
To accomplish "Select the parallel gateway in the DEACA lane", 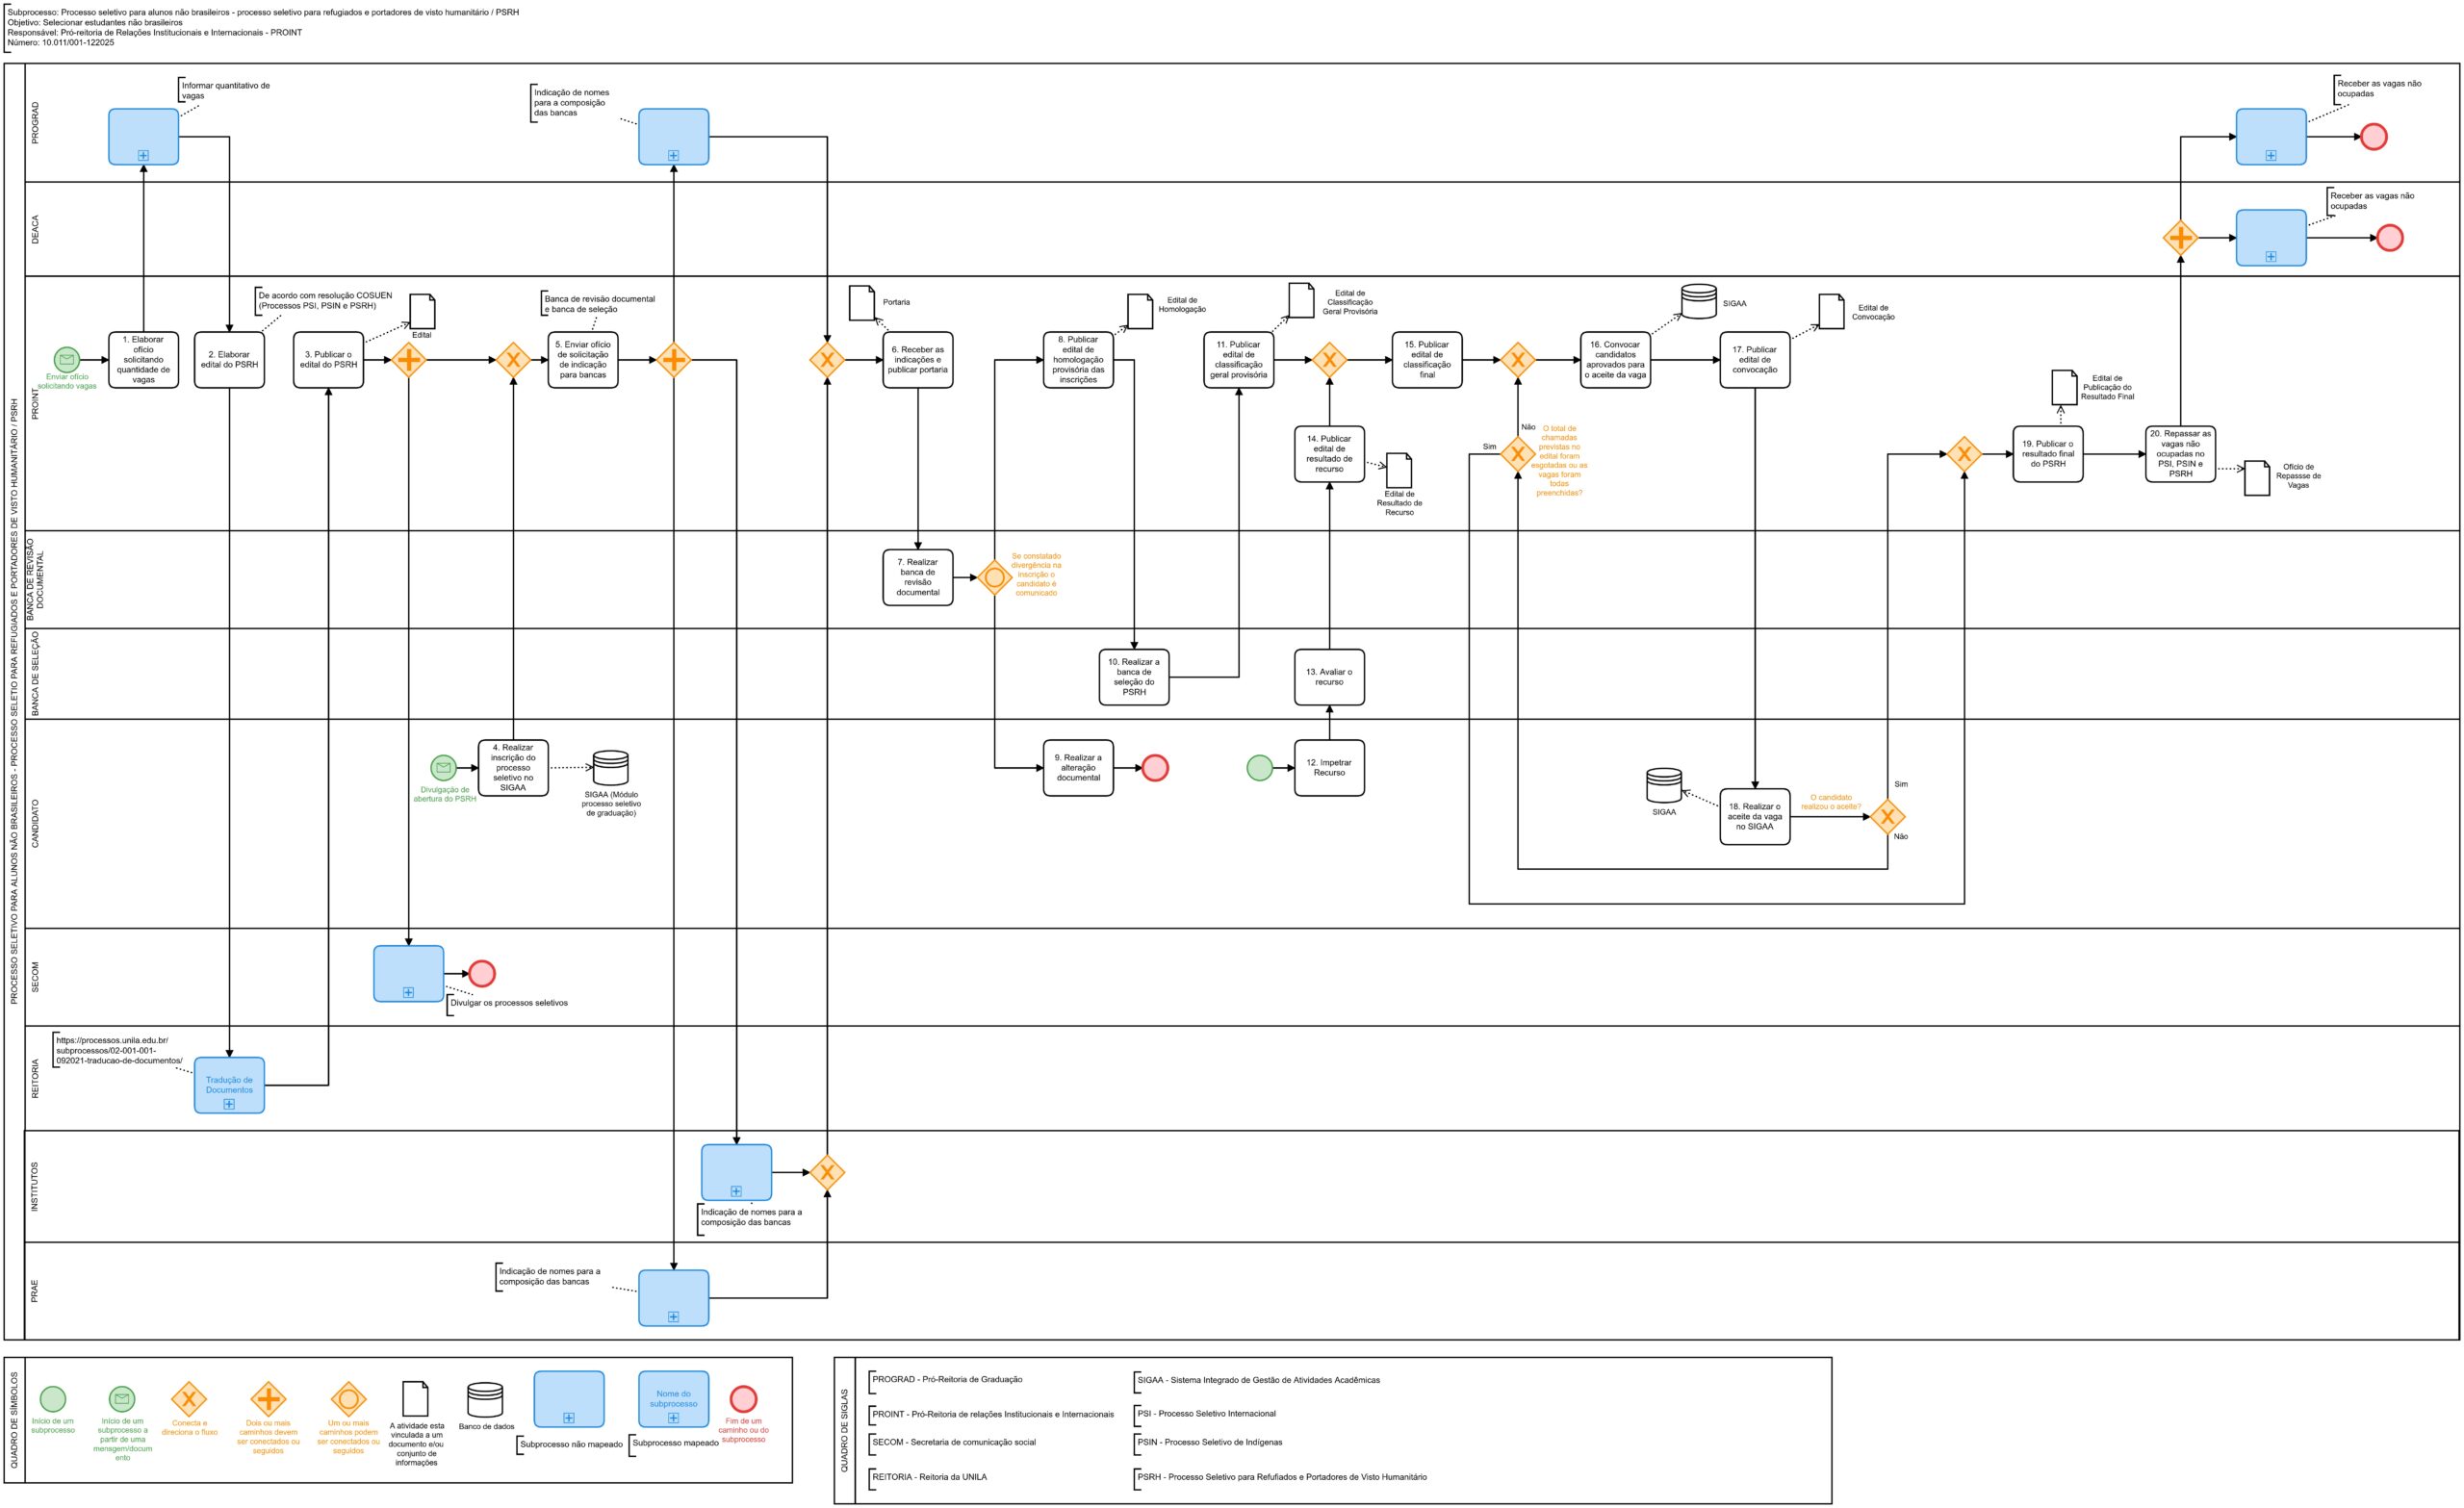I will (2180, 238).
